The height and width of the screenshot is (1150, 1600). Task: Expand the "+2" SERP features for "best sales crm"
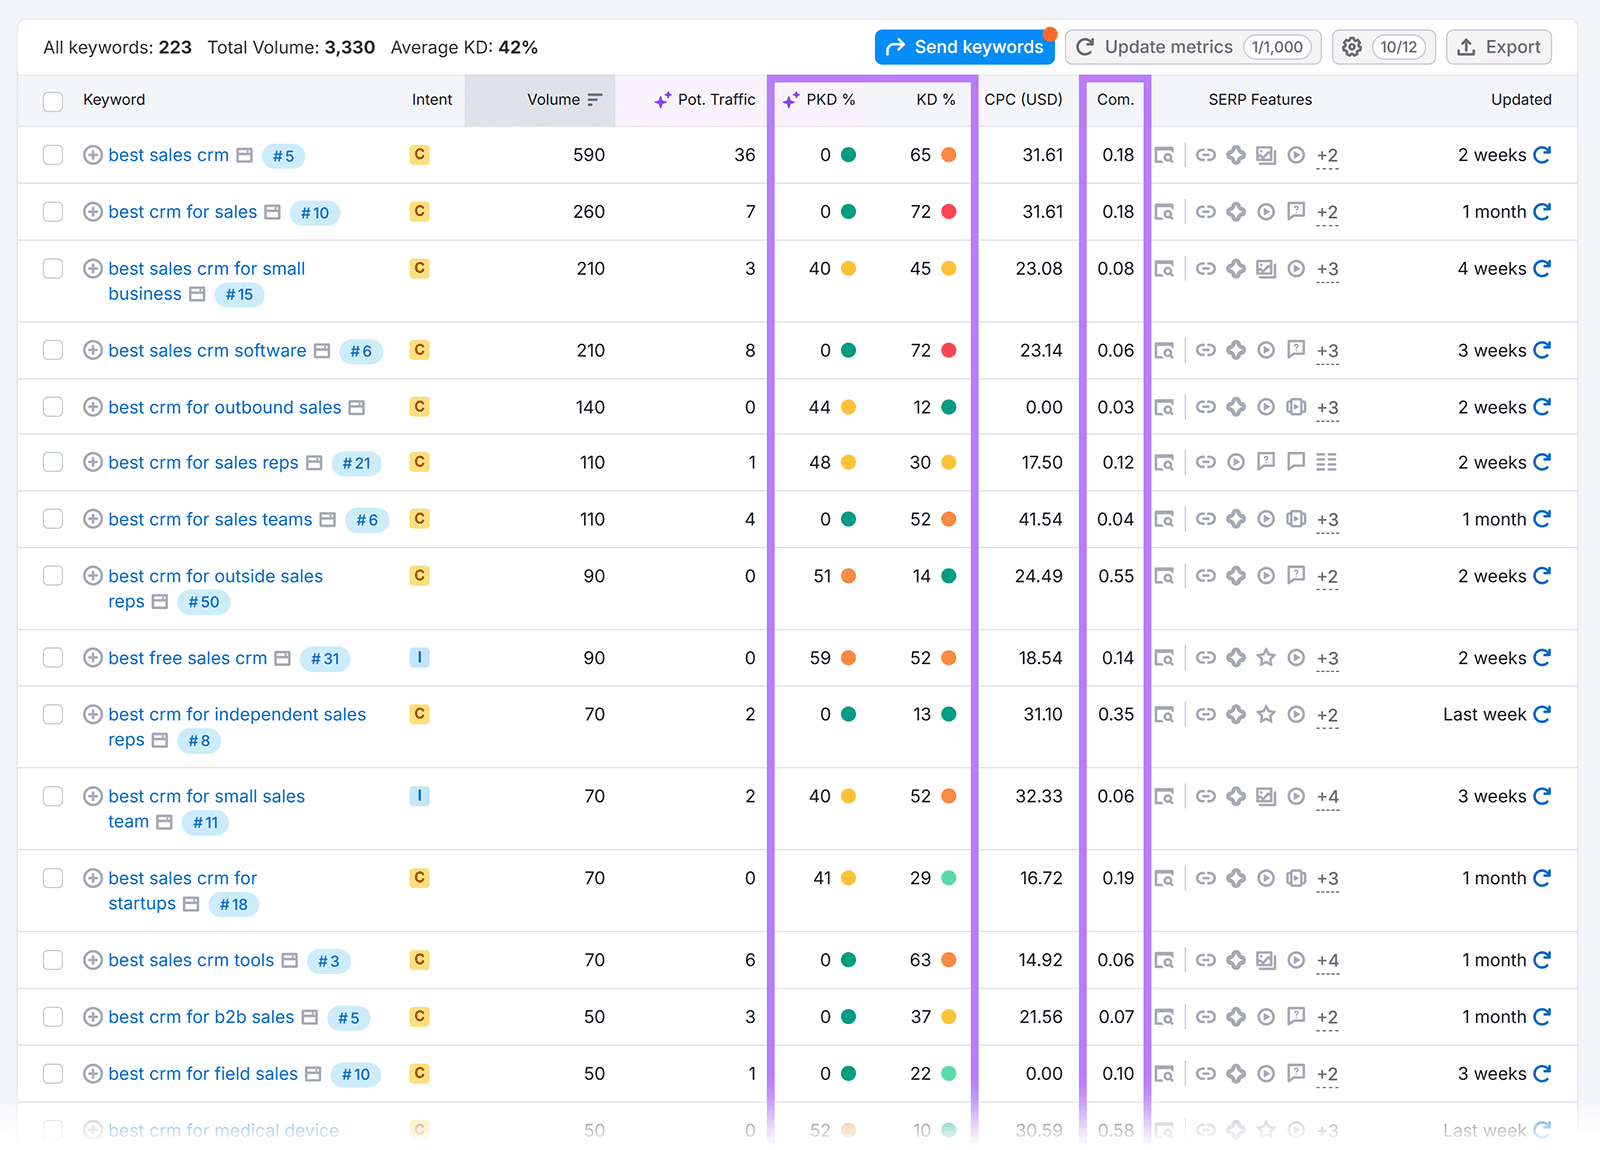tap(1327, 155)
